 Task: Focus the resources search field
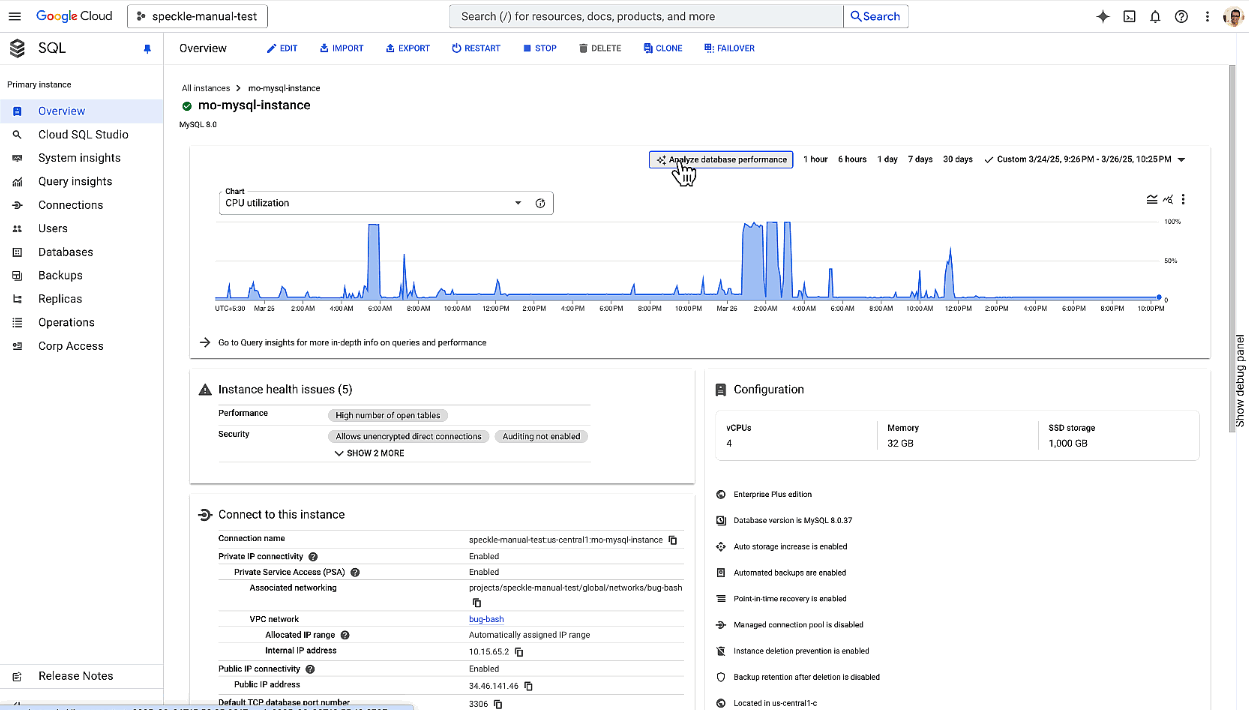(646, 16)
